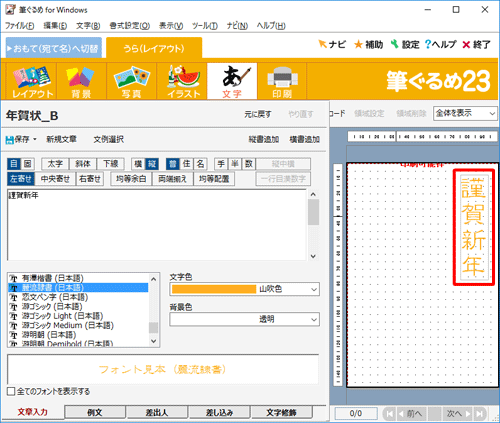Align text 左寄せ left
500x423 pixels.
point(21,179)
